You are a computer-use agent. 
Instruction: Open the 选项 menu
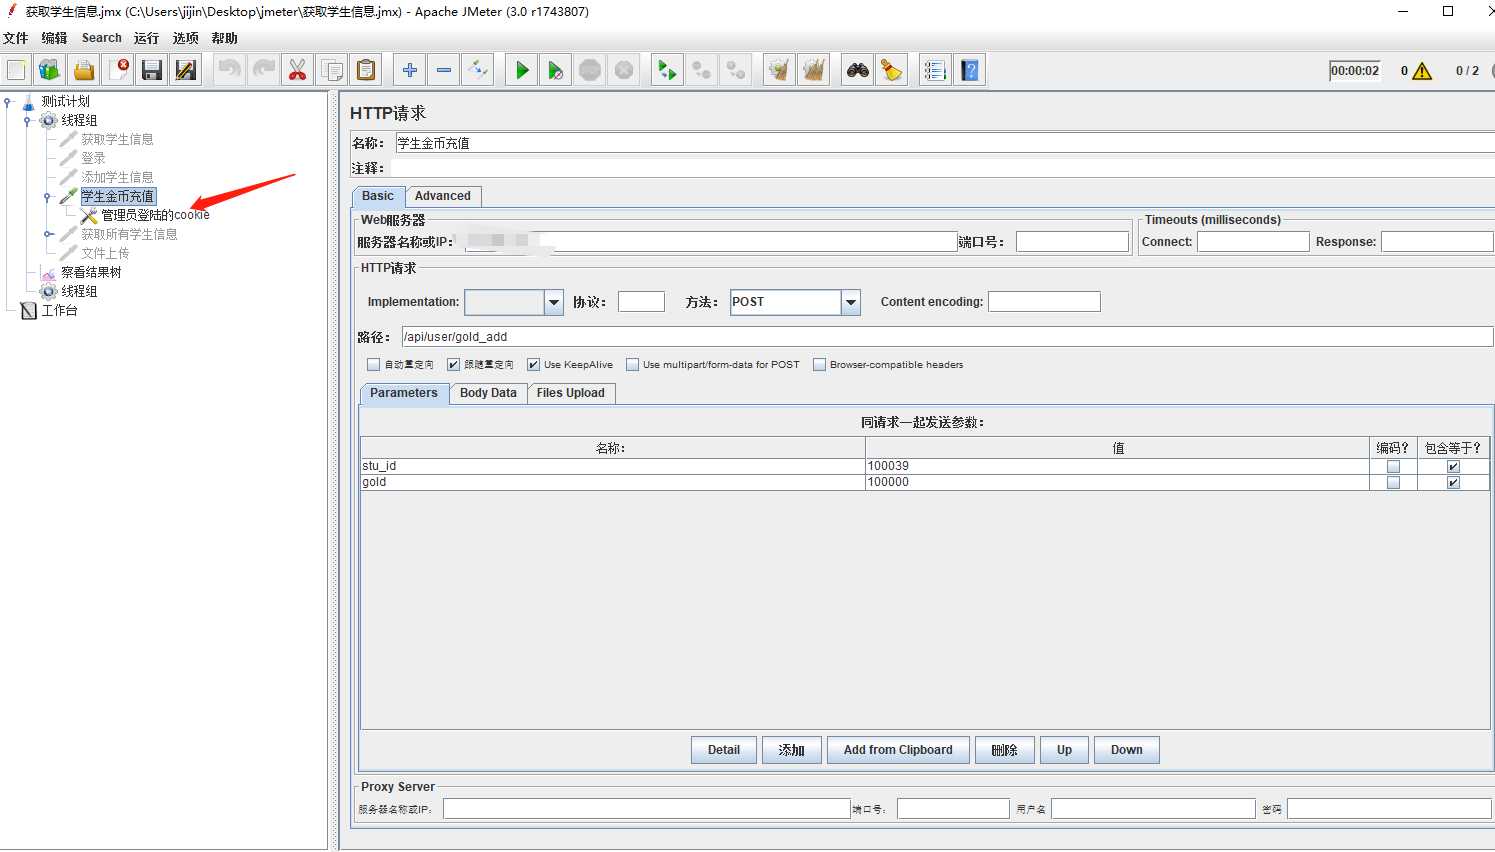click(x=185, y=38)
